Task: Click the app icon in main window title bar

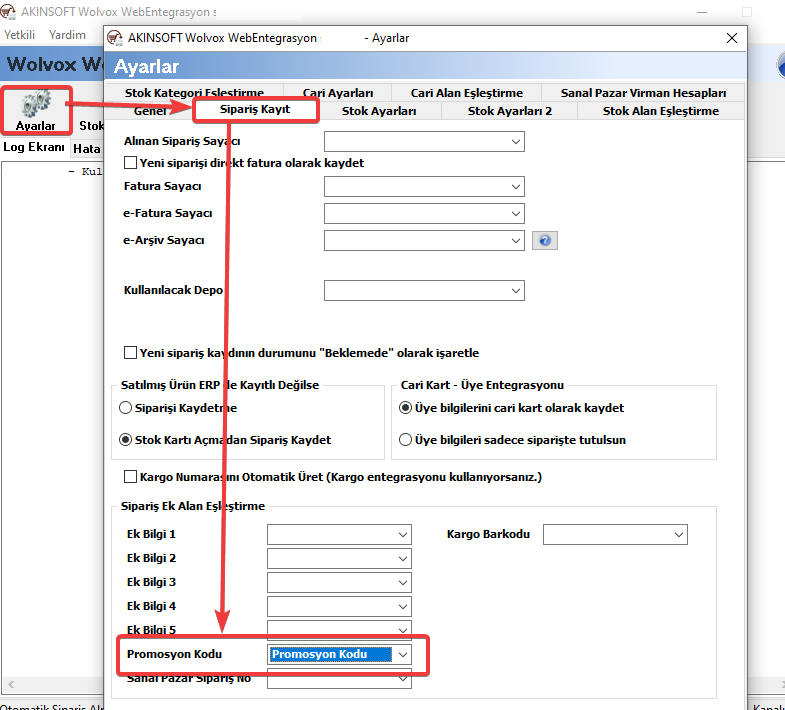Action: point(8,12)
